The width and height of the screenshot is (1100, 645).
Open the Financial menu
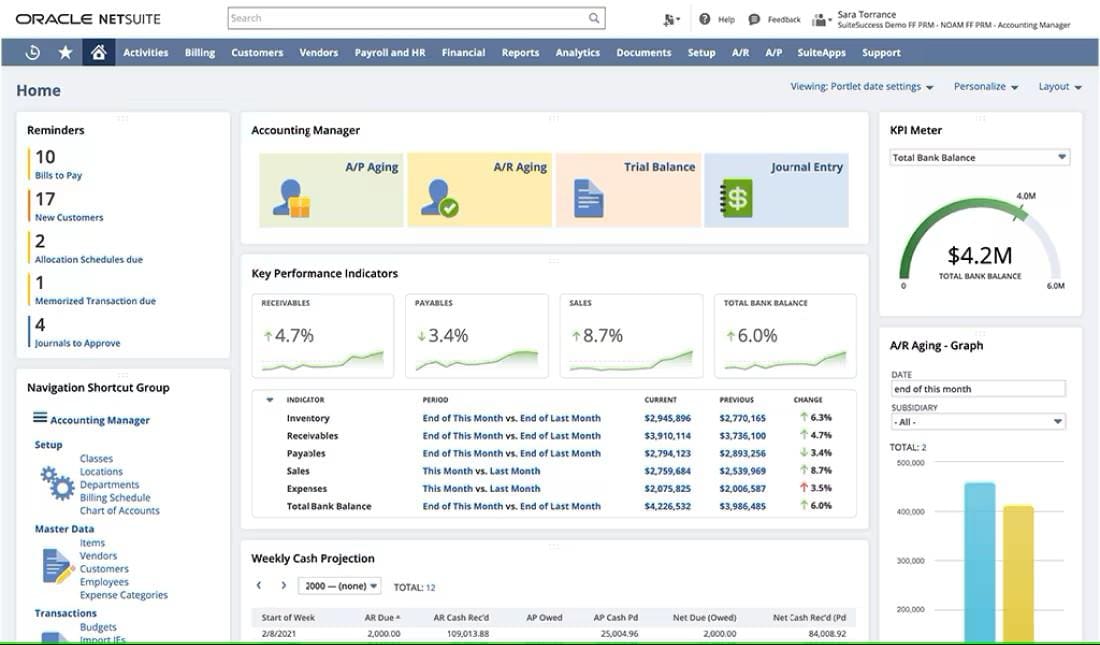coord(464,53)
